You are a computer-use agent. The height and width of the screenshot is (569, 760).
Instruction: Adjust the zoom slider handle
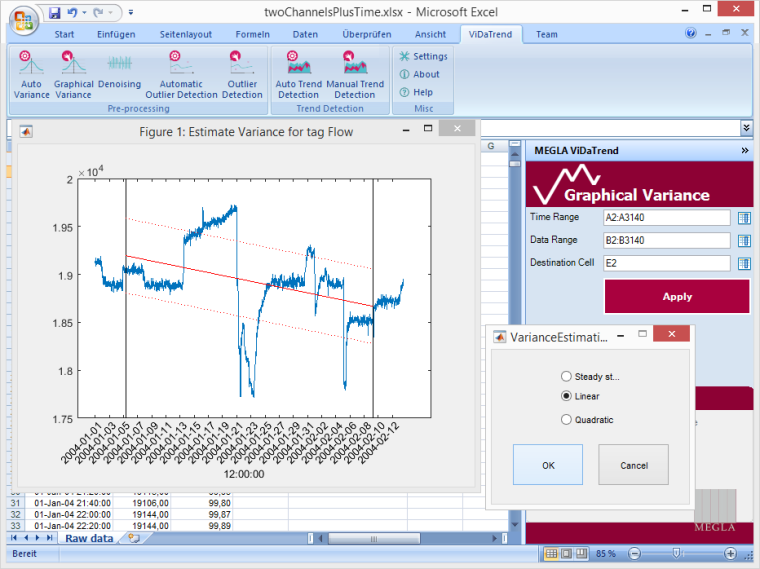[x=677, y=553]
